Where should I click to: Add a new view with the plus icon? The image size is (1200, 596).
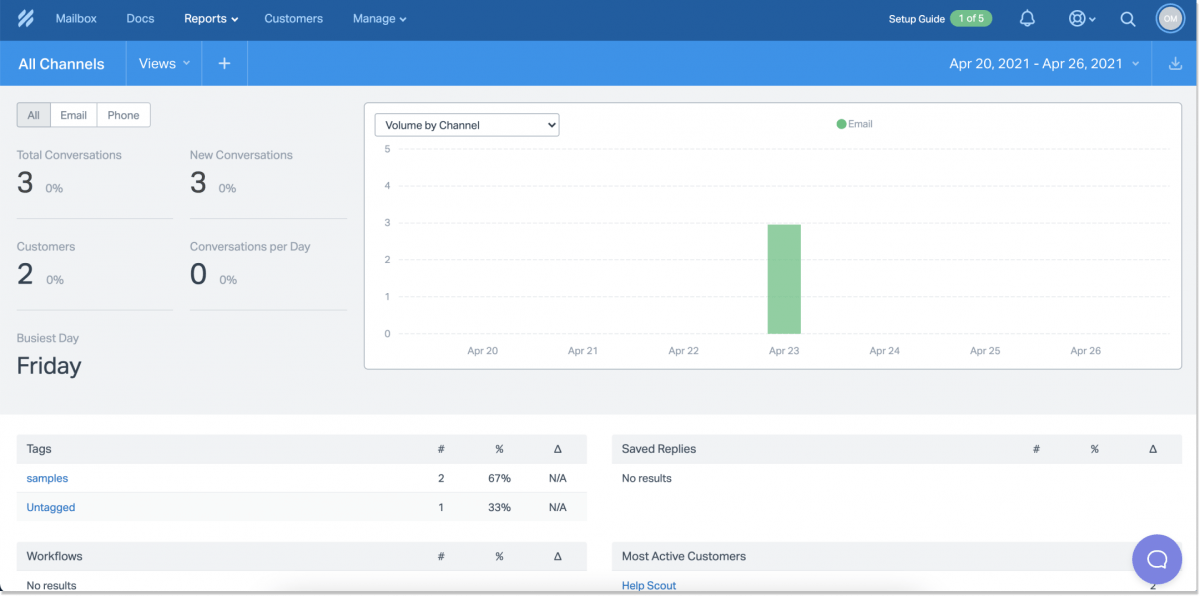[224, 63]
